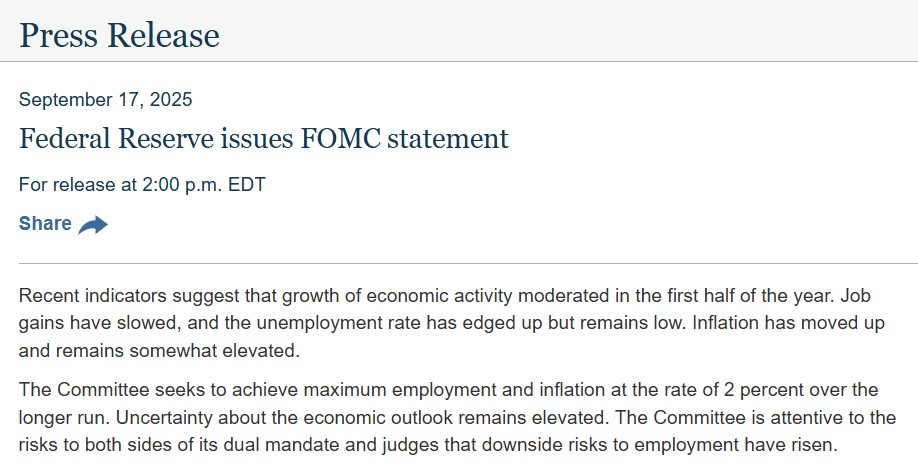Click the Press Release page heading

(x=119, y=35)
